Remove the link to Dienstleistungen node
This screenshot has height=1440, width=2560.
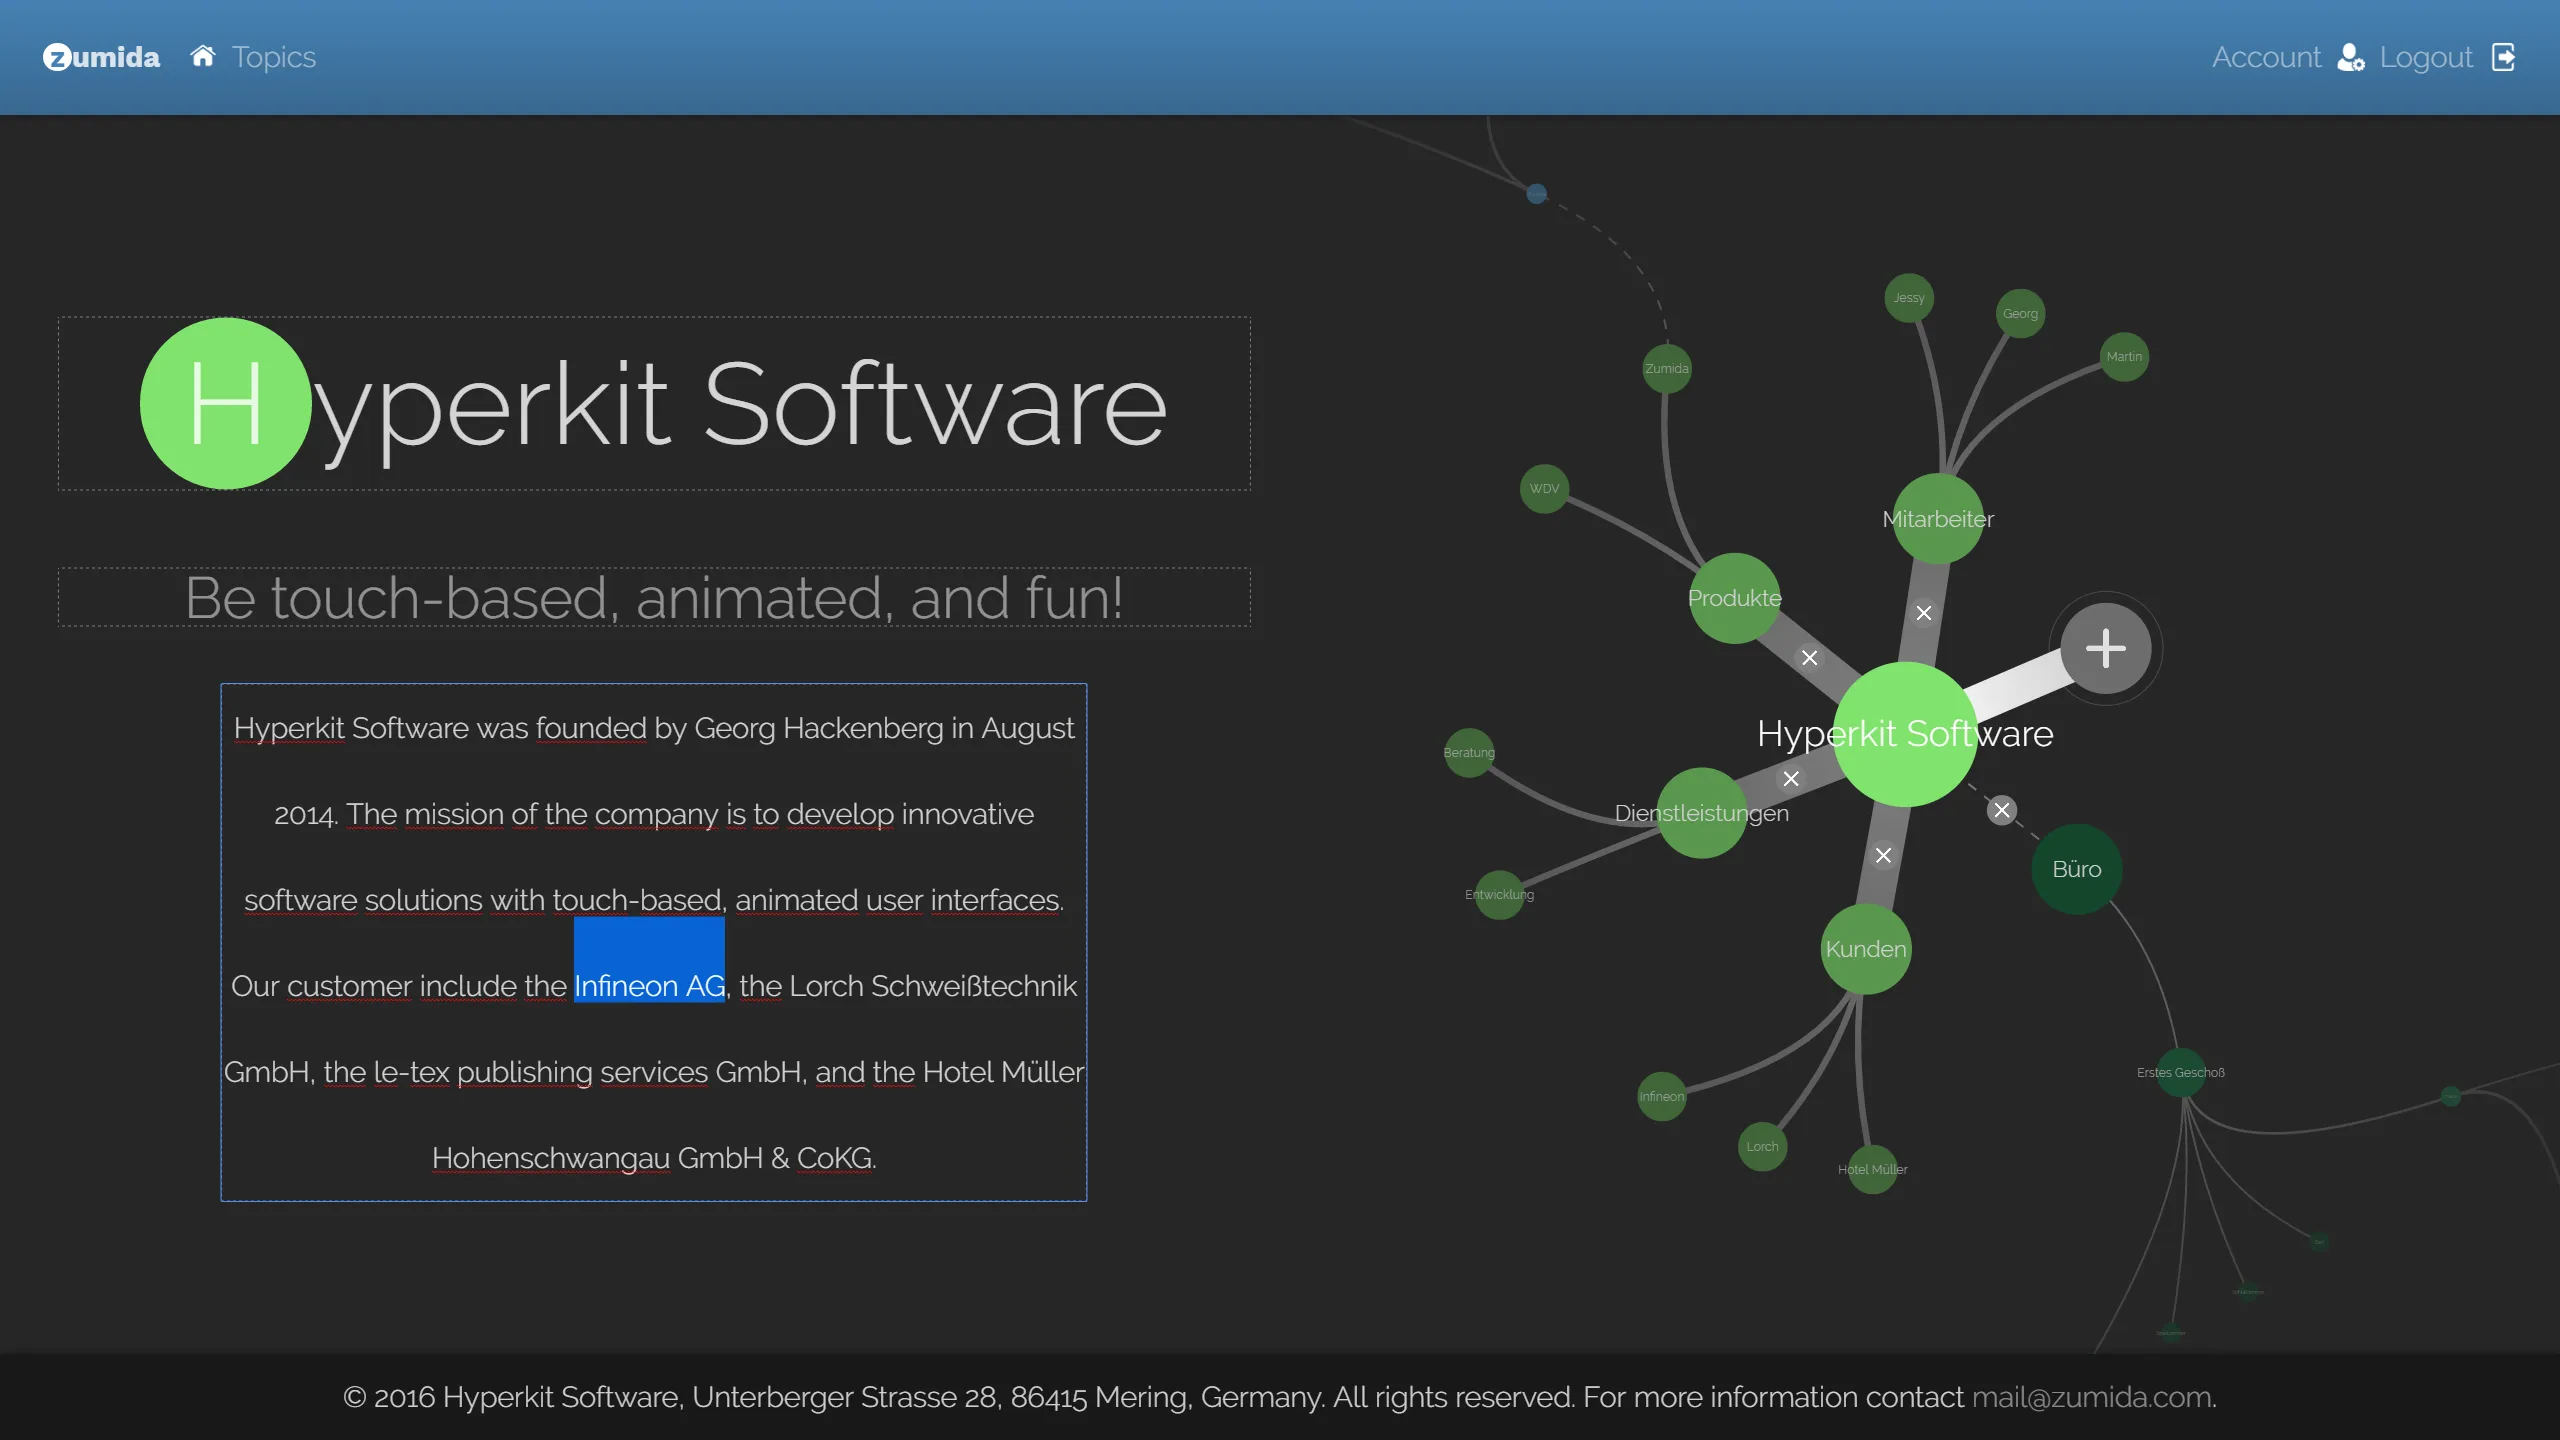pos(1791,778)
